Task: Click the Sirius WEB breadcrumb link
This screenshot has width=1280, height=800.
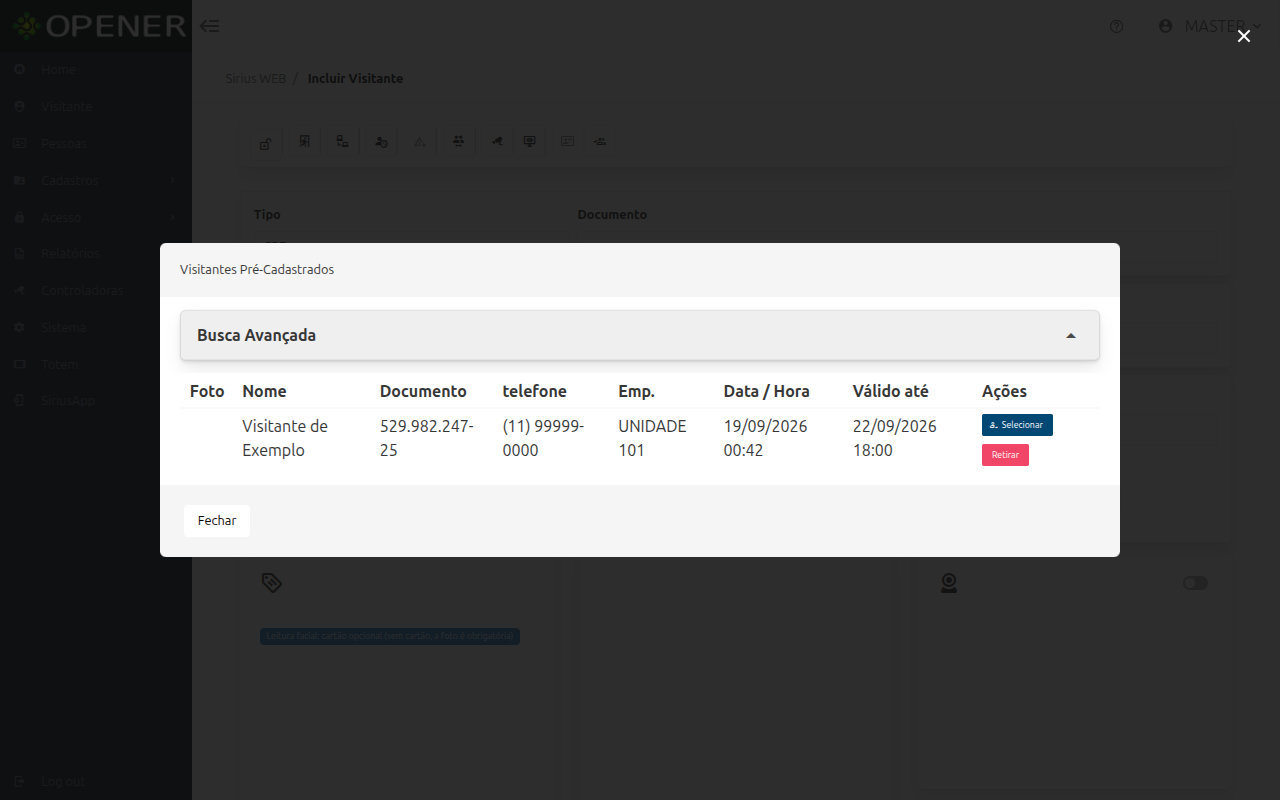Action: click(255, 78)
